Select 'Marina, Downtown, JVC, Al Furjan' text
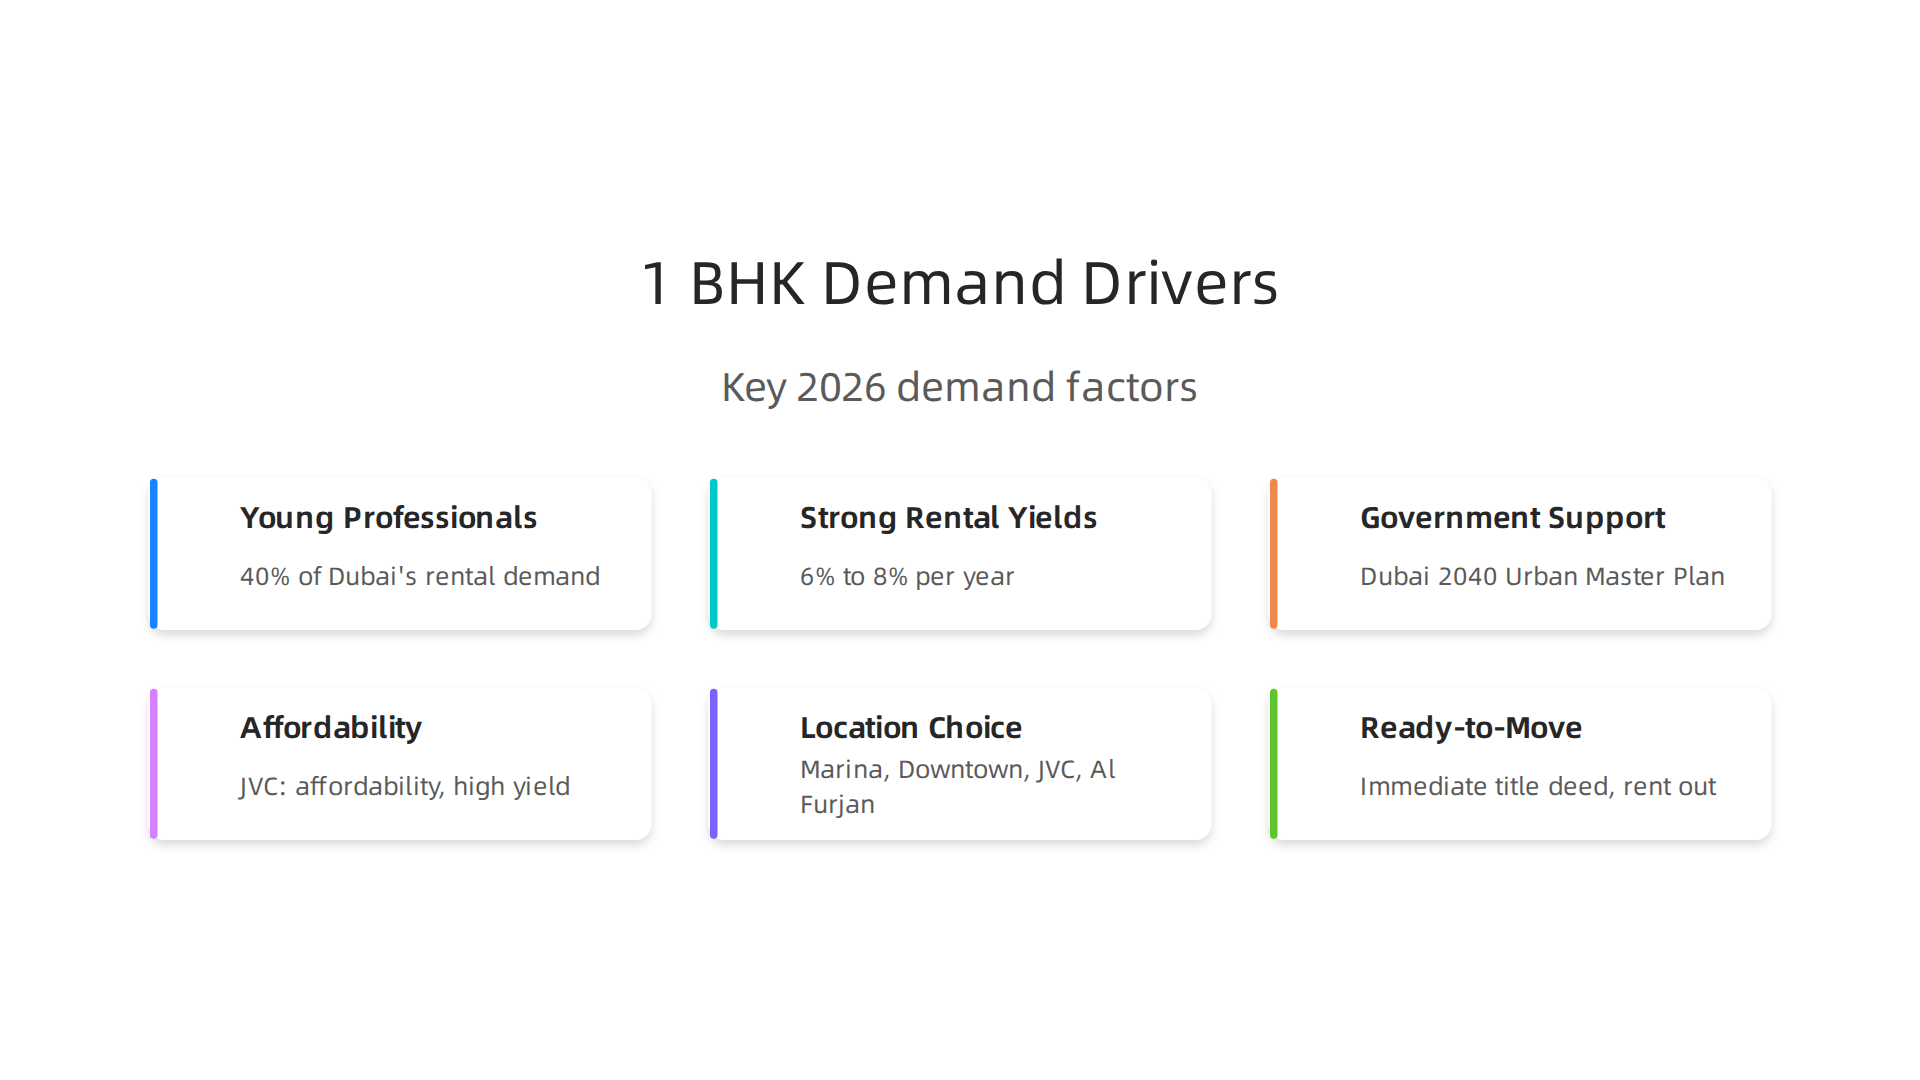Screen dimensions: 1920x1080 tap(958, 787)
